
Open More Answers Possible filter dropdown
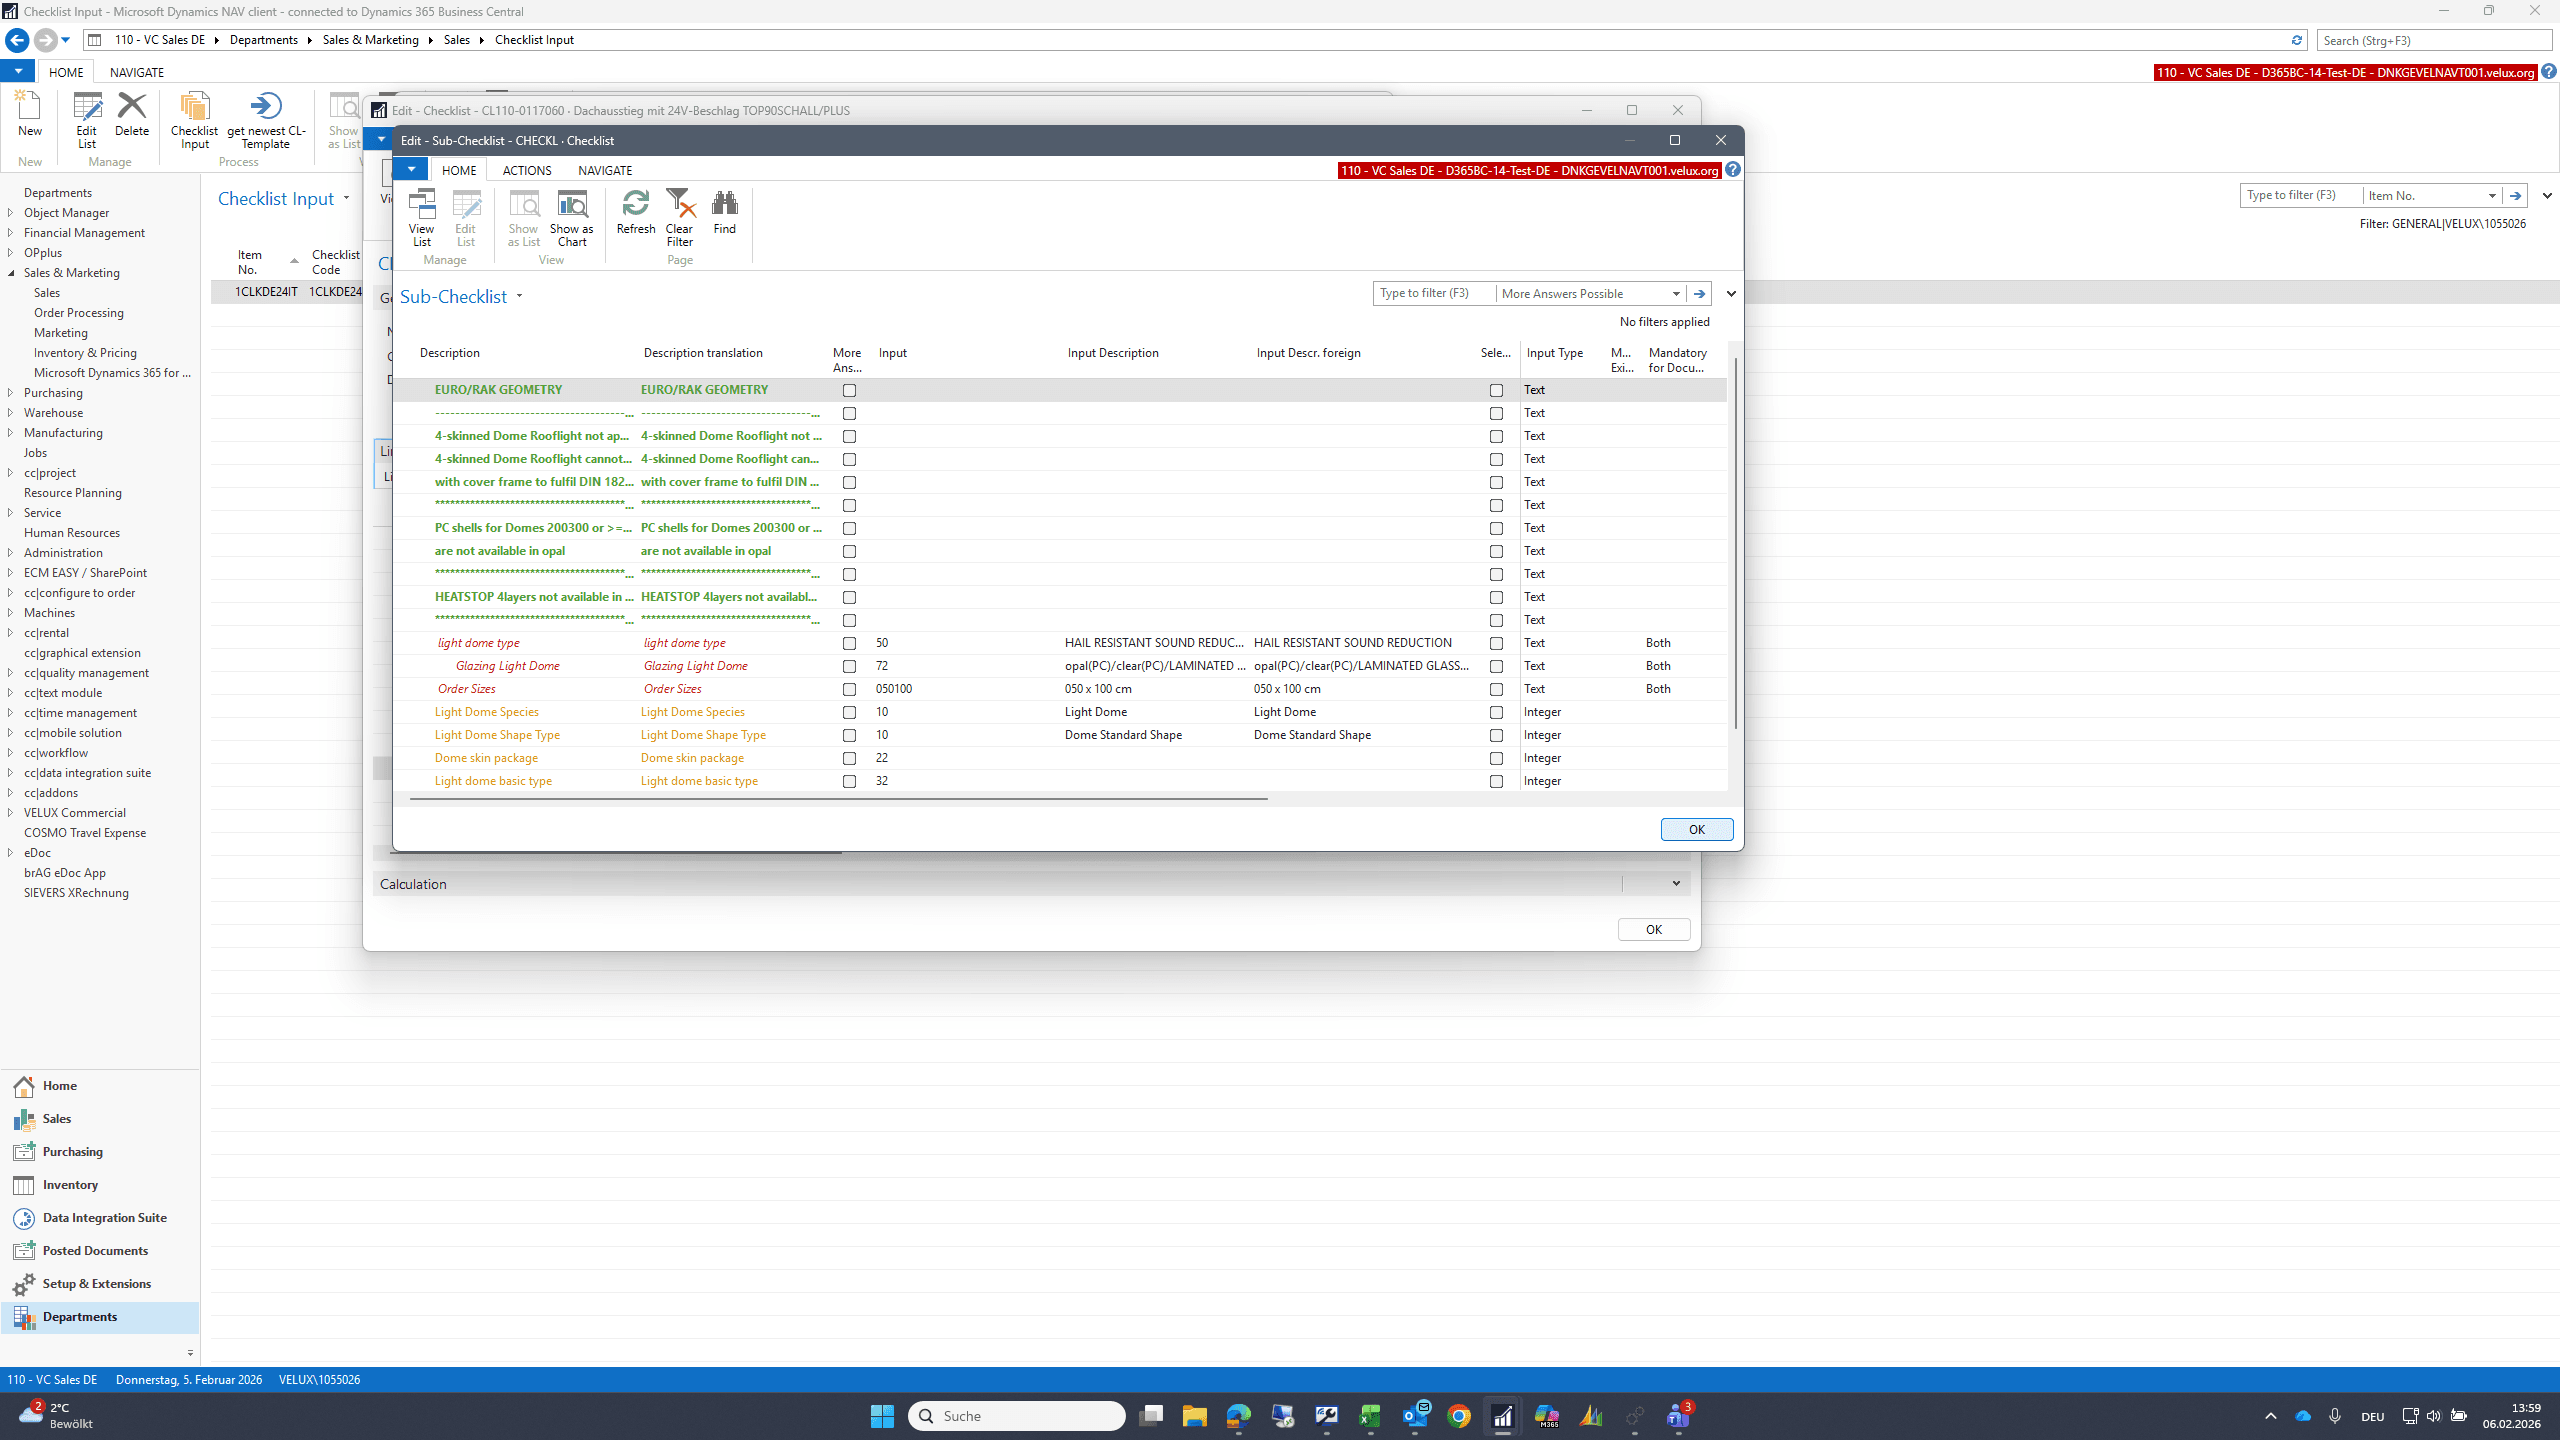tap(1676, 293)
